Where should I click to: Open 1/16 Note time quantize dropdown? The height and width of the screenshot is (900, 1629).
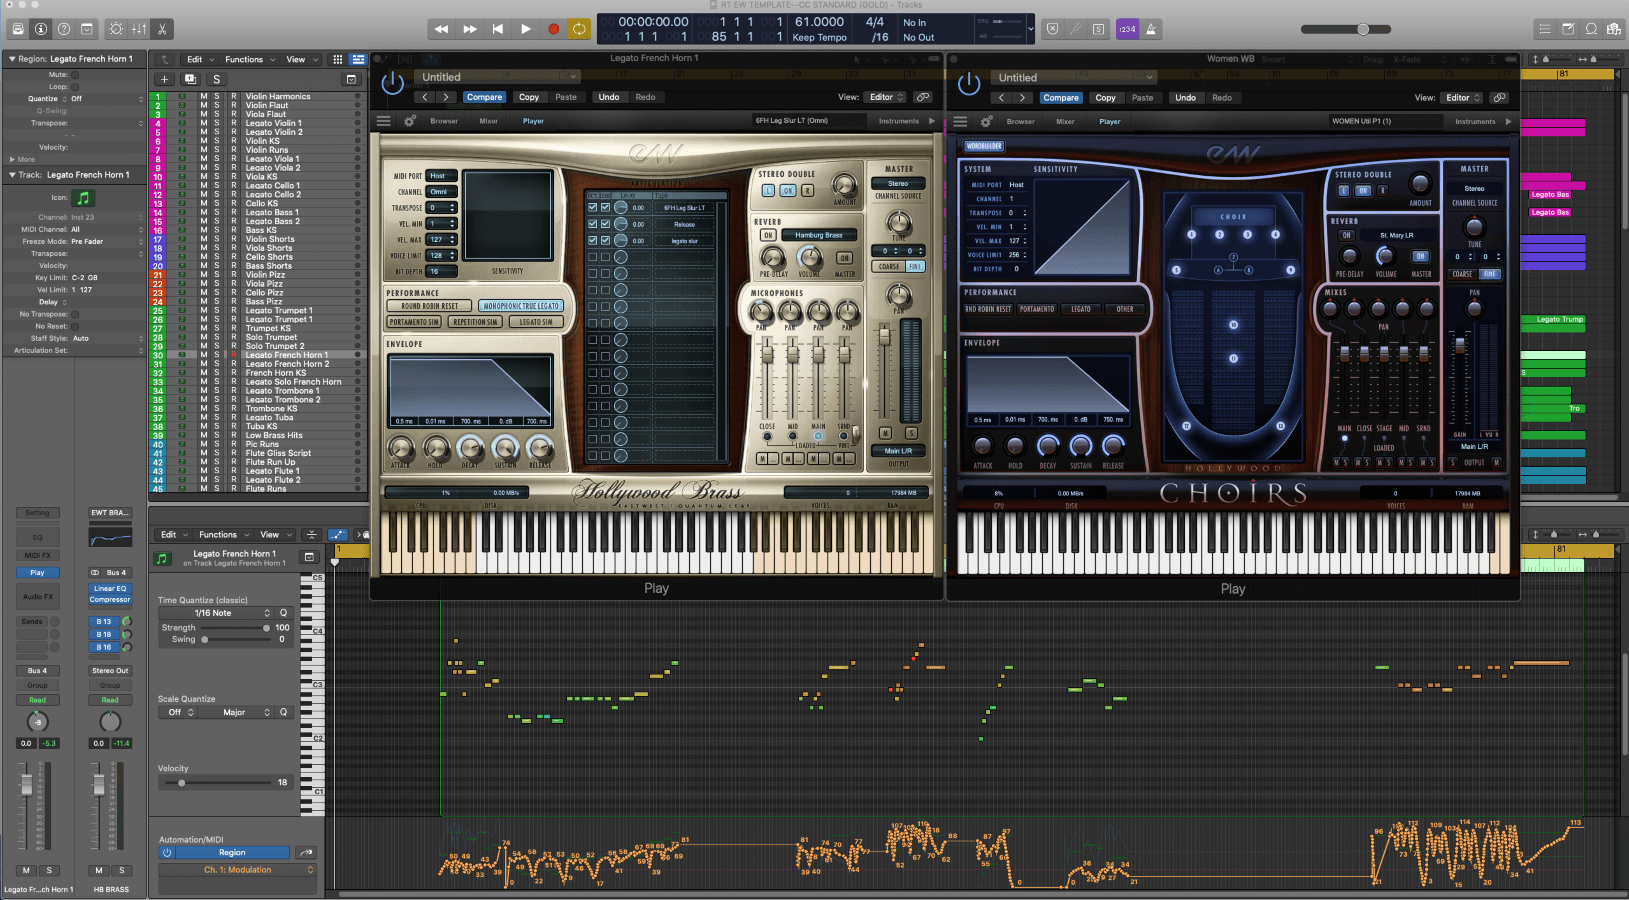217,613
